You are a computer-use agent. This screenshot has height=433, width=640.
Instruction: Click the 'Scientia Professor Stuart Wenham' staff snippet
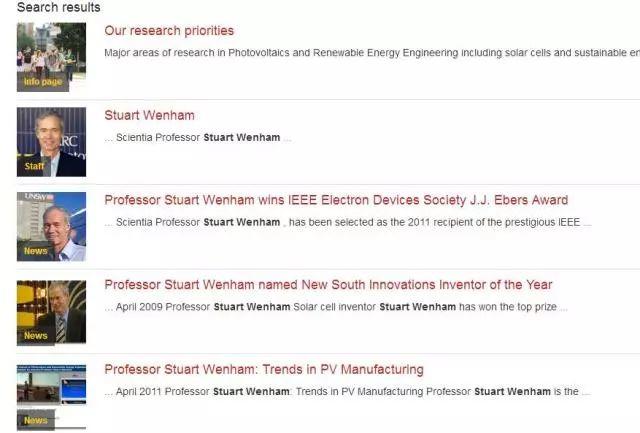(x=198, y=138)
